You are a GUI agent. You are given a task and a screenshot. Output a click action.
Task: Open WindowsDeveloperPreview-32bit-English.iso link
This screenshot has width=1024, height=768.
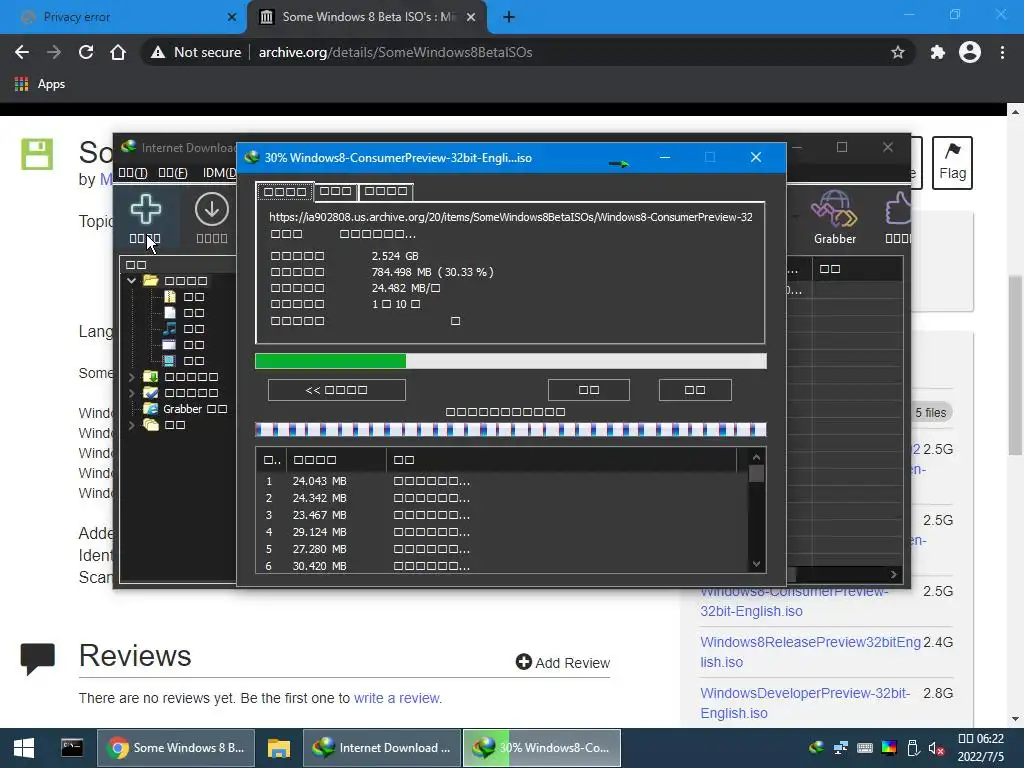click(x=805, y=703)
